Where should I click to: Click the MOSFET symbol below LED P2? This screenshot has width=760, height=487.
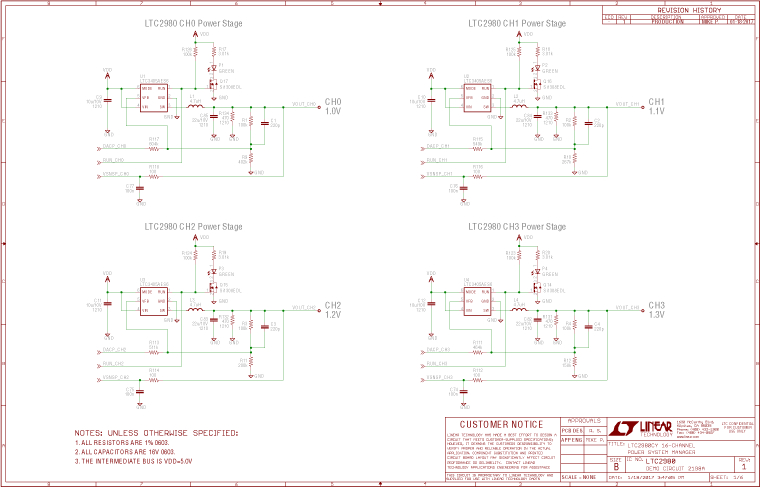pyautogui.click(x=536, y=85)
